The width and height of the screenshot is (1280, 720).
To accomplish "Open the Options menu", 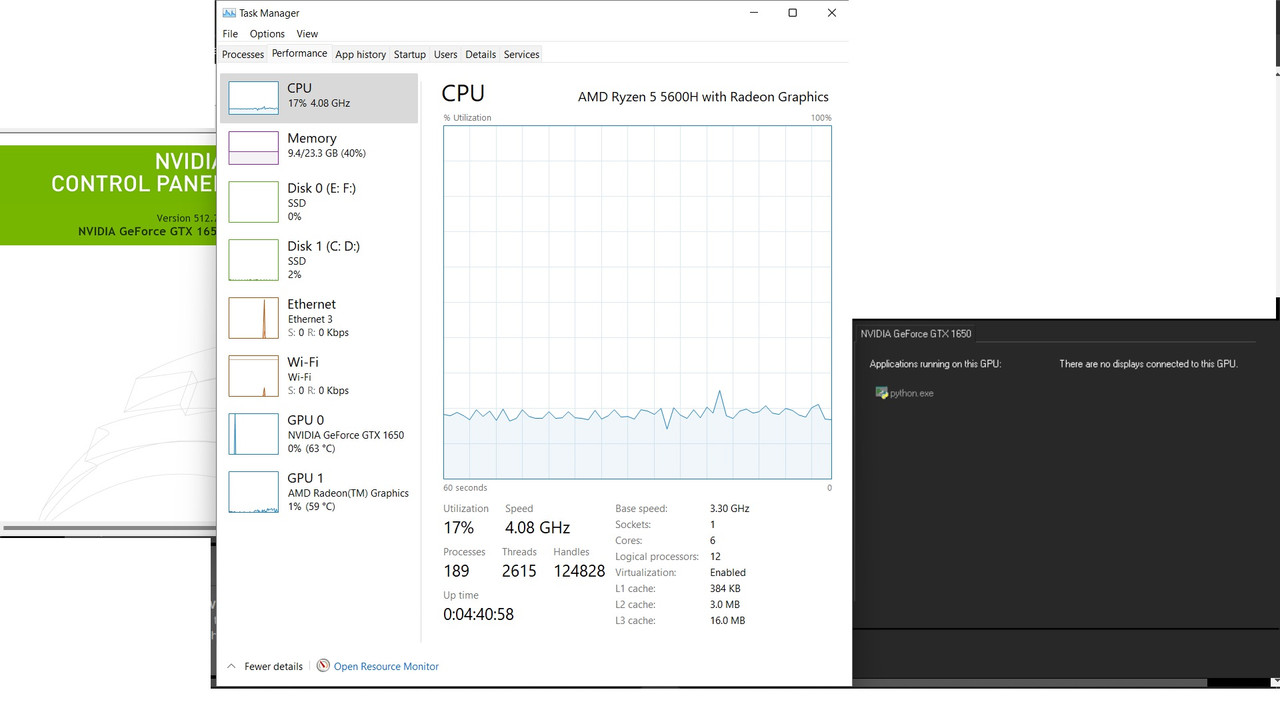I will click(267, 34).
